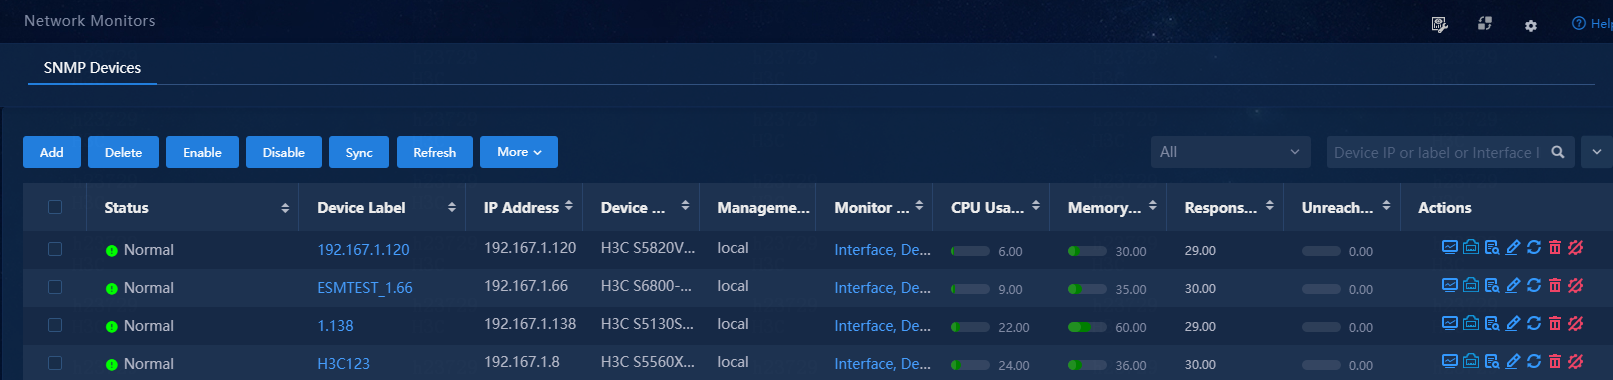Screen dimensions: 1613x380
Task: Open the settings gear icon
Action: pos(1530,25)
